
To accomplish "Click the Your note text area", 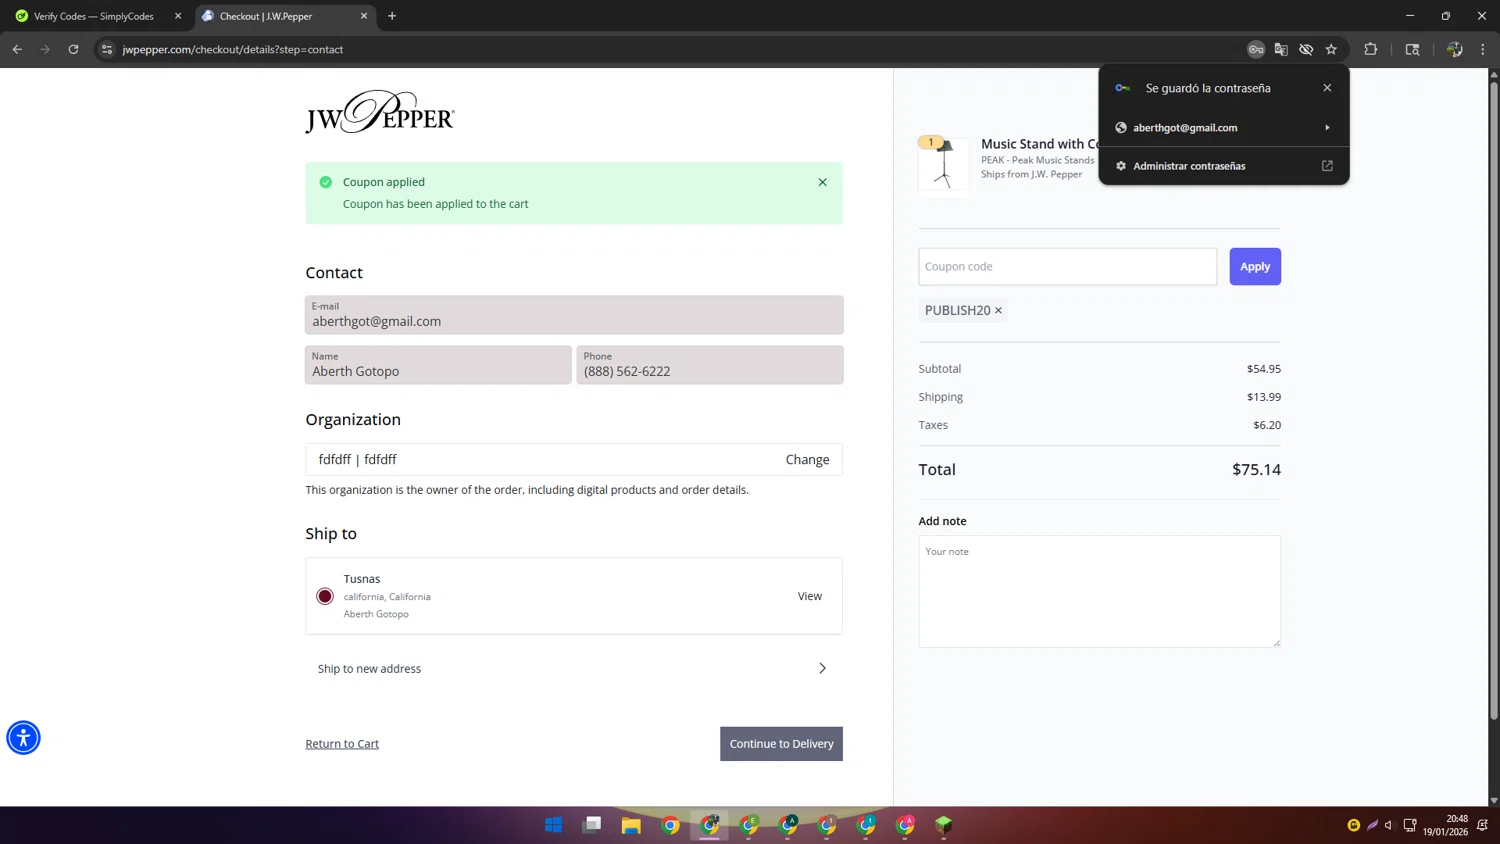I will pyautogui.click(x=1099, y=591).
